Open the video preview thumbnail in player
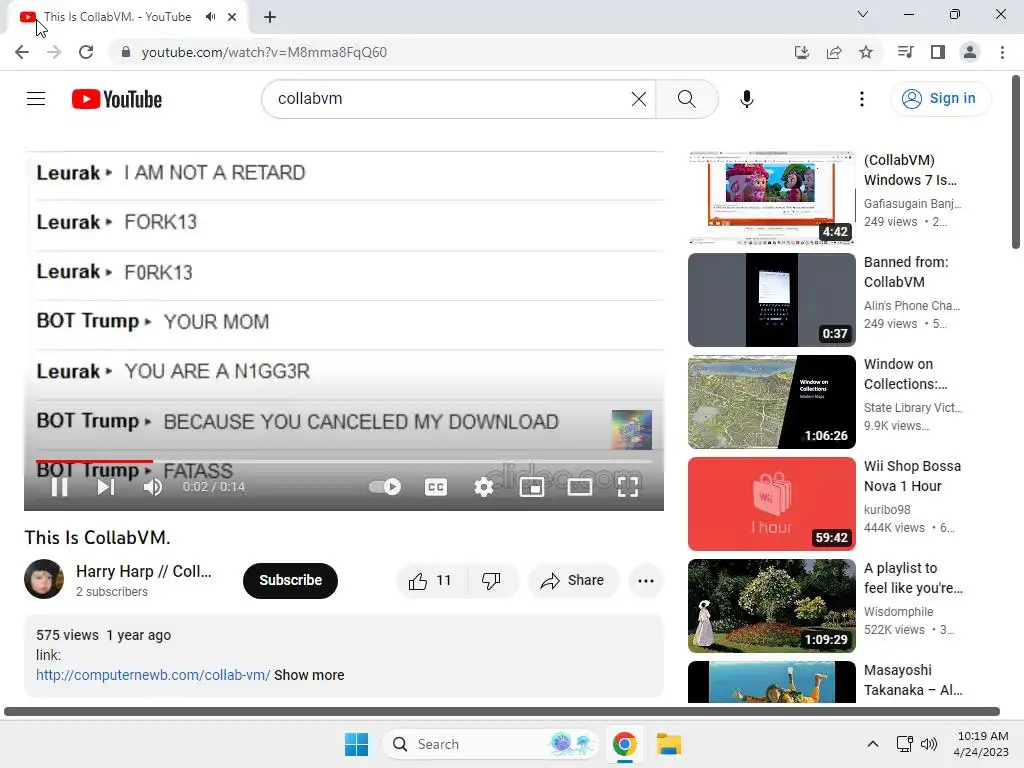The height and width of the screenshot is (768, 1024). 632,430
